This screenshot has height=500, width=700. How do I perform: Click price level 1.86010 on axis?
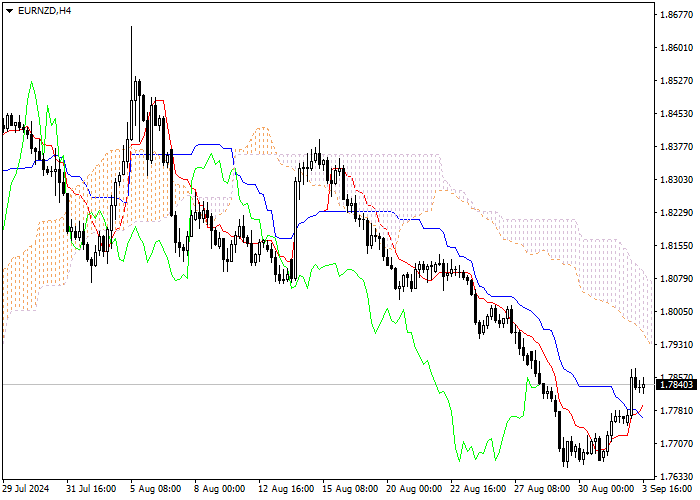[677, 48]
